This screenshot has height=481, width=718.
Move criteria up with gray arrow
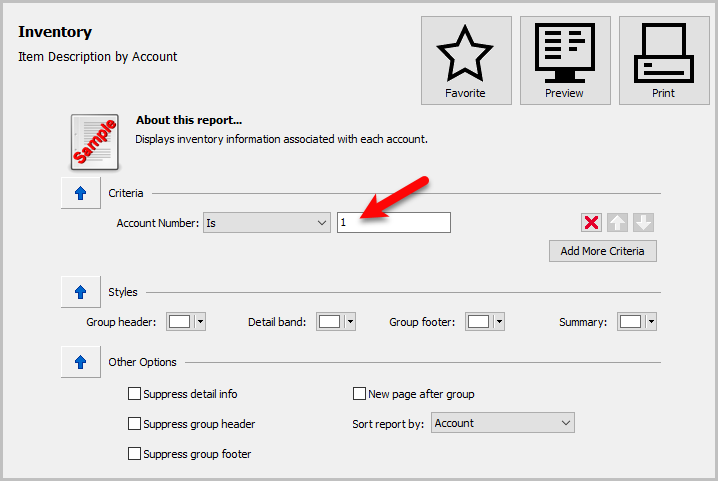pos(617,223)
